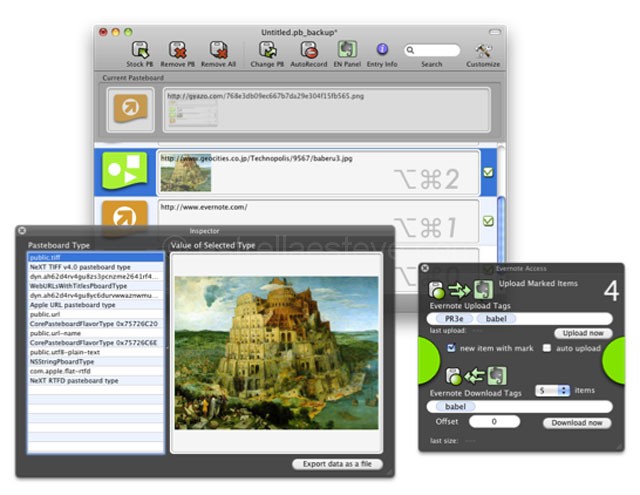This screenshot has width=640, height=495.
Task: Select com.apple.flat-rtfd row
Action: pos(96,371)
